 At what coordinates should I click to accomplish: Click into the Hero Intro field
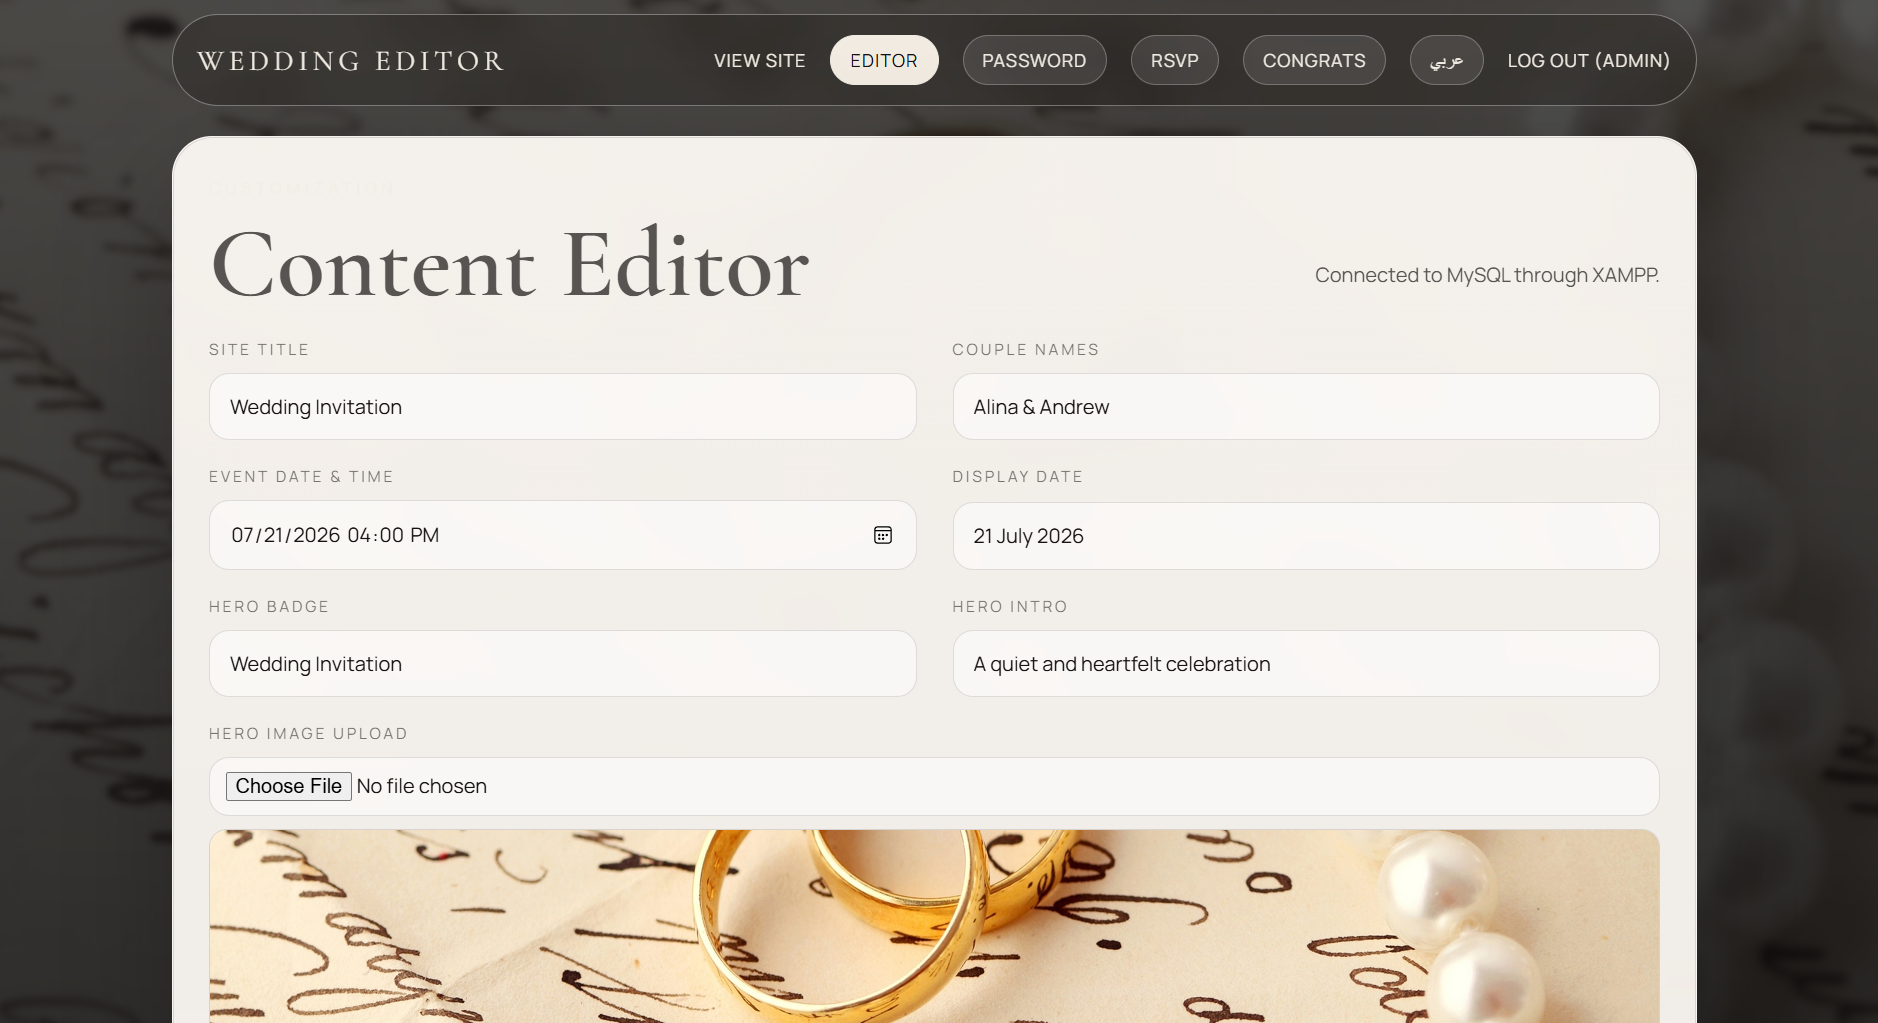(1305, 664)
